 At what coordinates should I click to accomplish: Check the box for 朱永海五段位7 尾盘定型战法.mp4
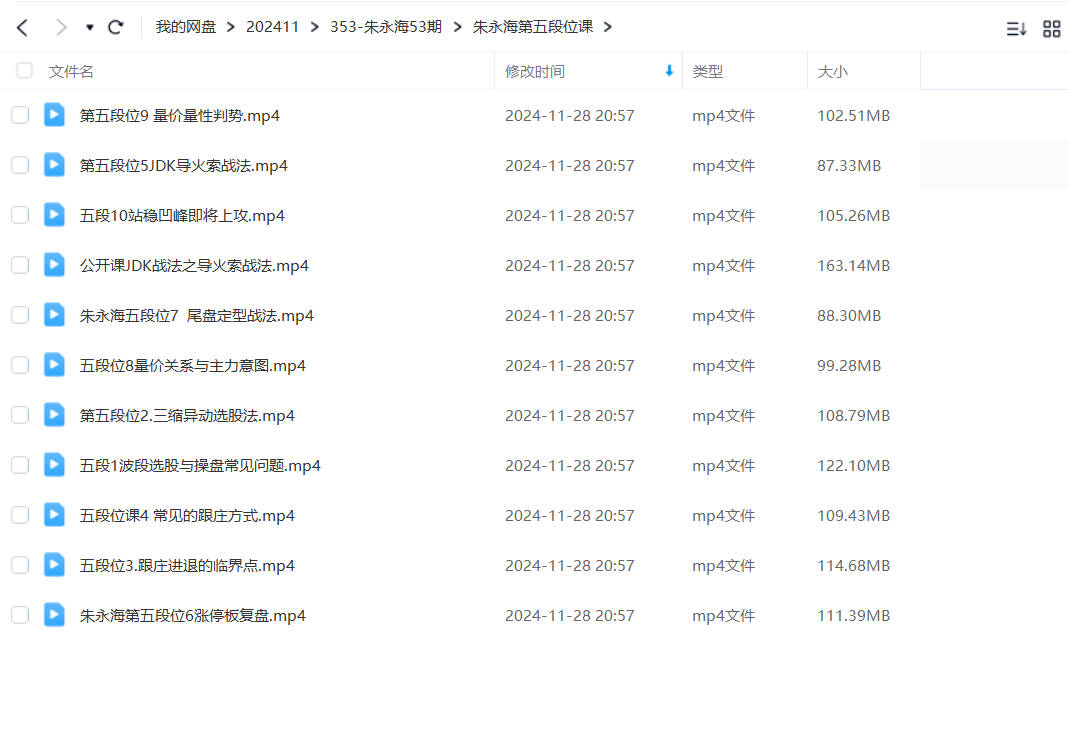(20, 315)
